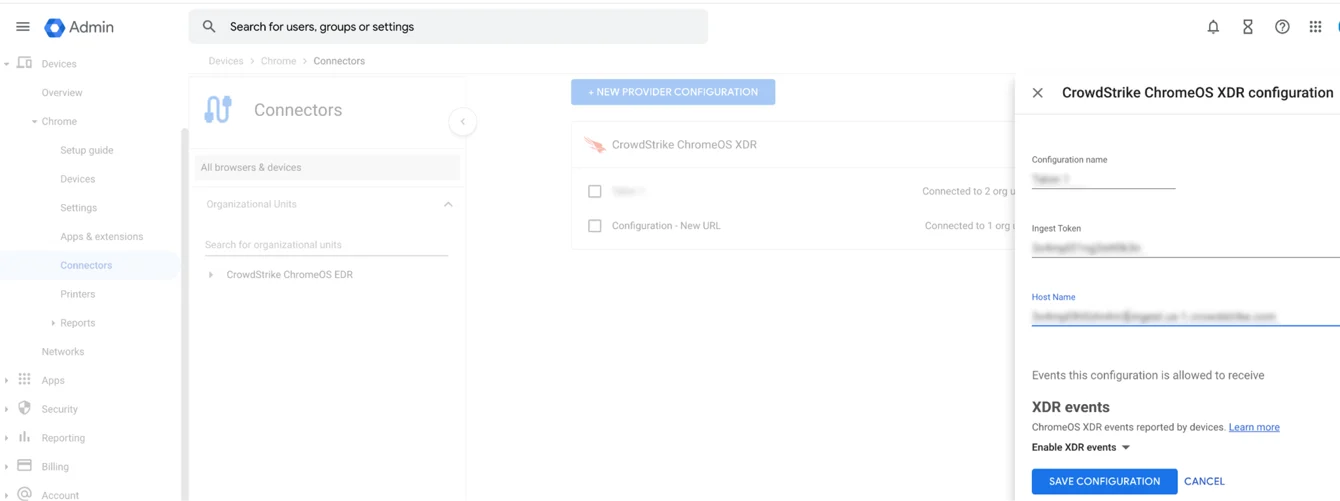This screenshot has width=1340, height=501.
Task: Open the Learn more link
Action: 1254,427
